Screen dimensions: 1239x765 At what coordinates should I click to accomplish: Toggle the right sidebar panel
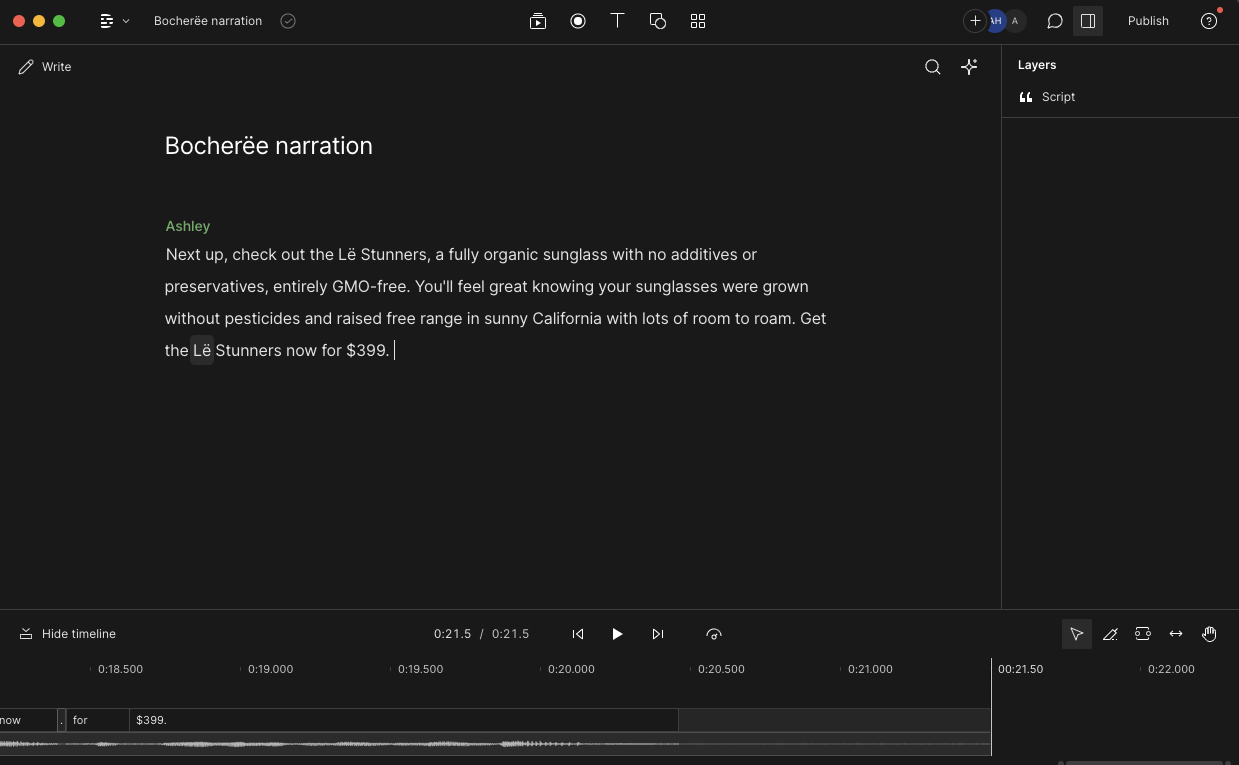pos(1088,20)
